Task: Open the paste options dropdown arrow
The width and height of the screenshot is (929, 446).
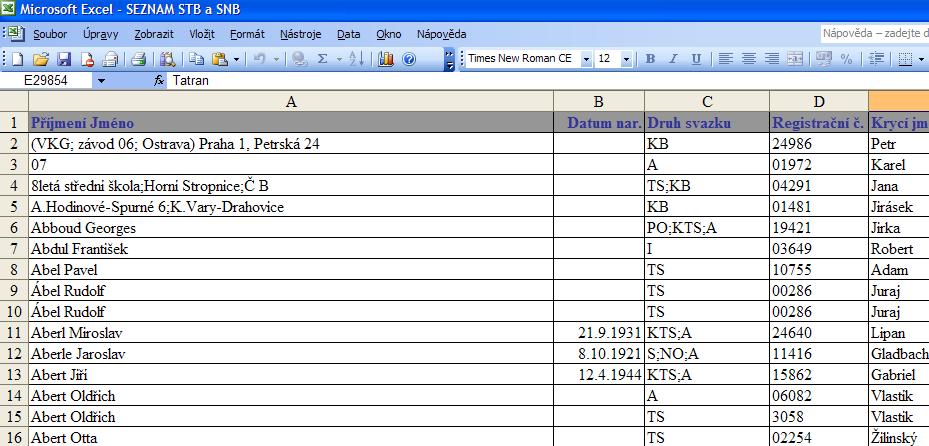Action: (x=236, y=59)
